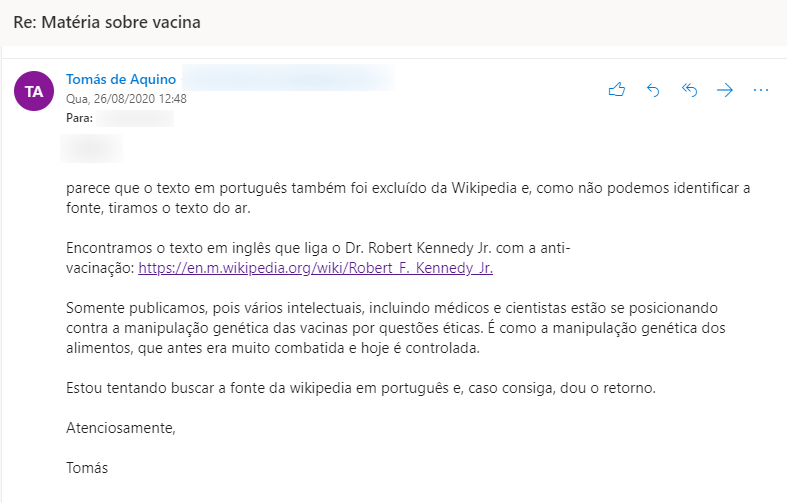Click the closing word 'Atenciosamente,'
The height and width of the screenshot is (503, 787).
pyautogui.click(x=121, y=428)
